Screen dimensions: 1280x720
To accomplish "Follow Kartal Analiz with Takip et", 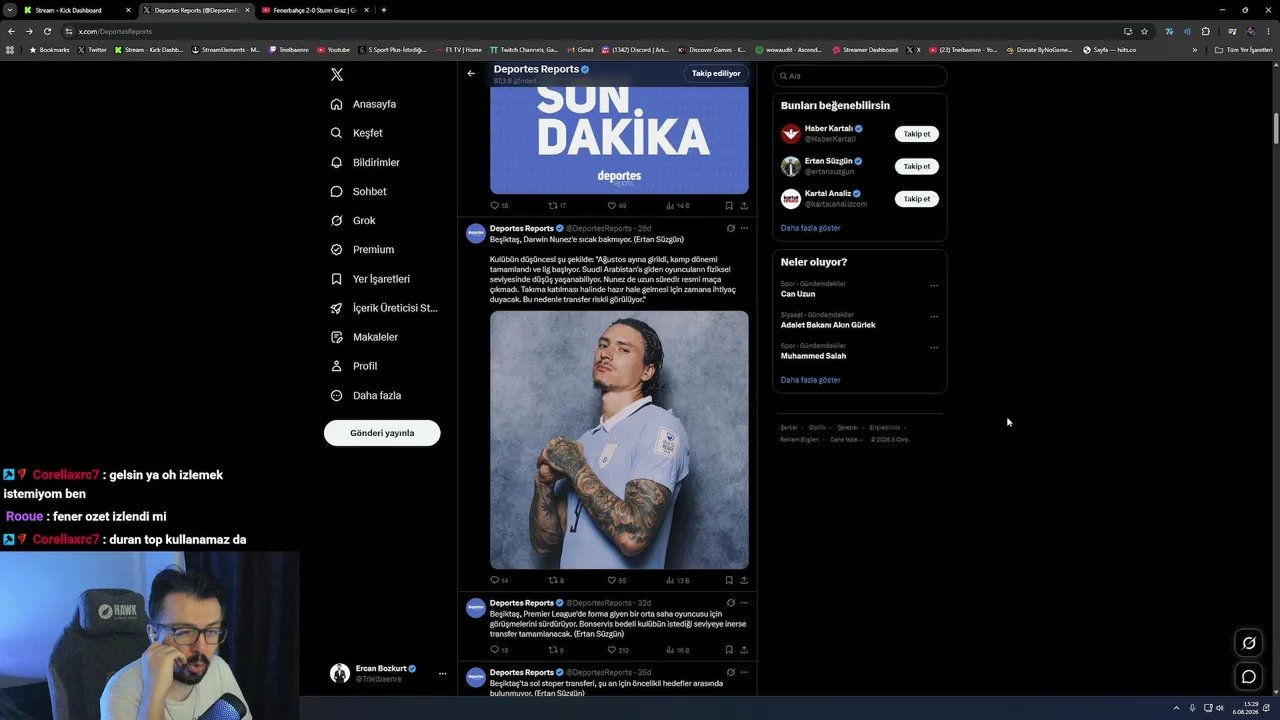I will pyautogui.click(x=916, y=199).
